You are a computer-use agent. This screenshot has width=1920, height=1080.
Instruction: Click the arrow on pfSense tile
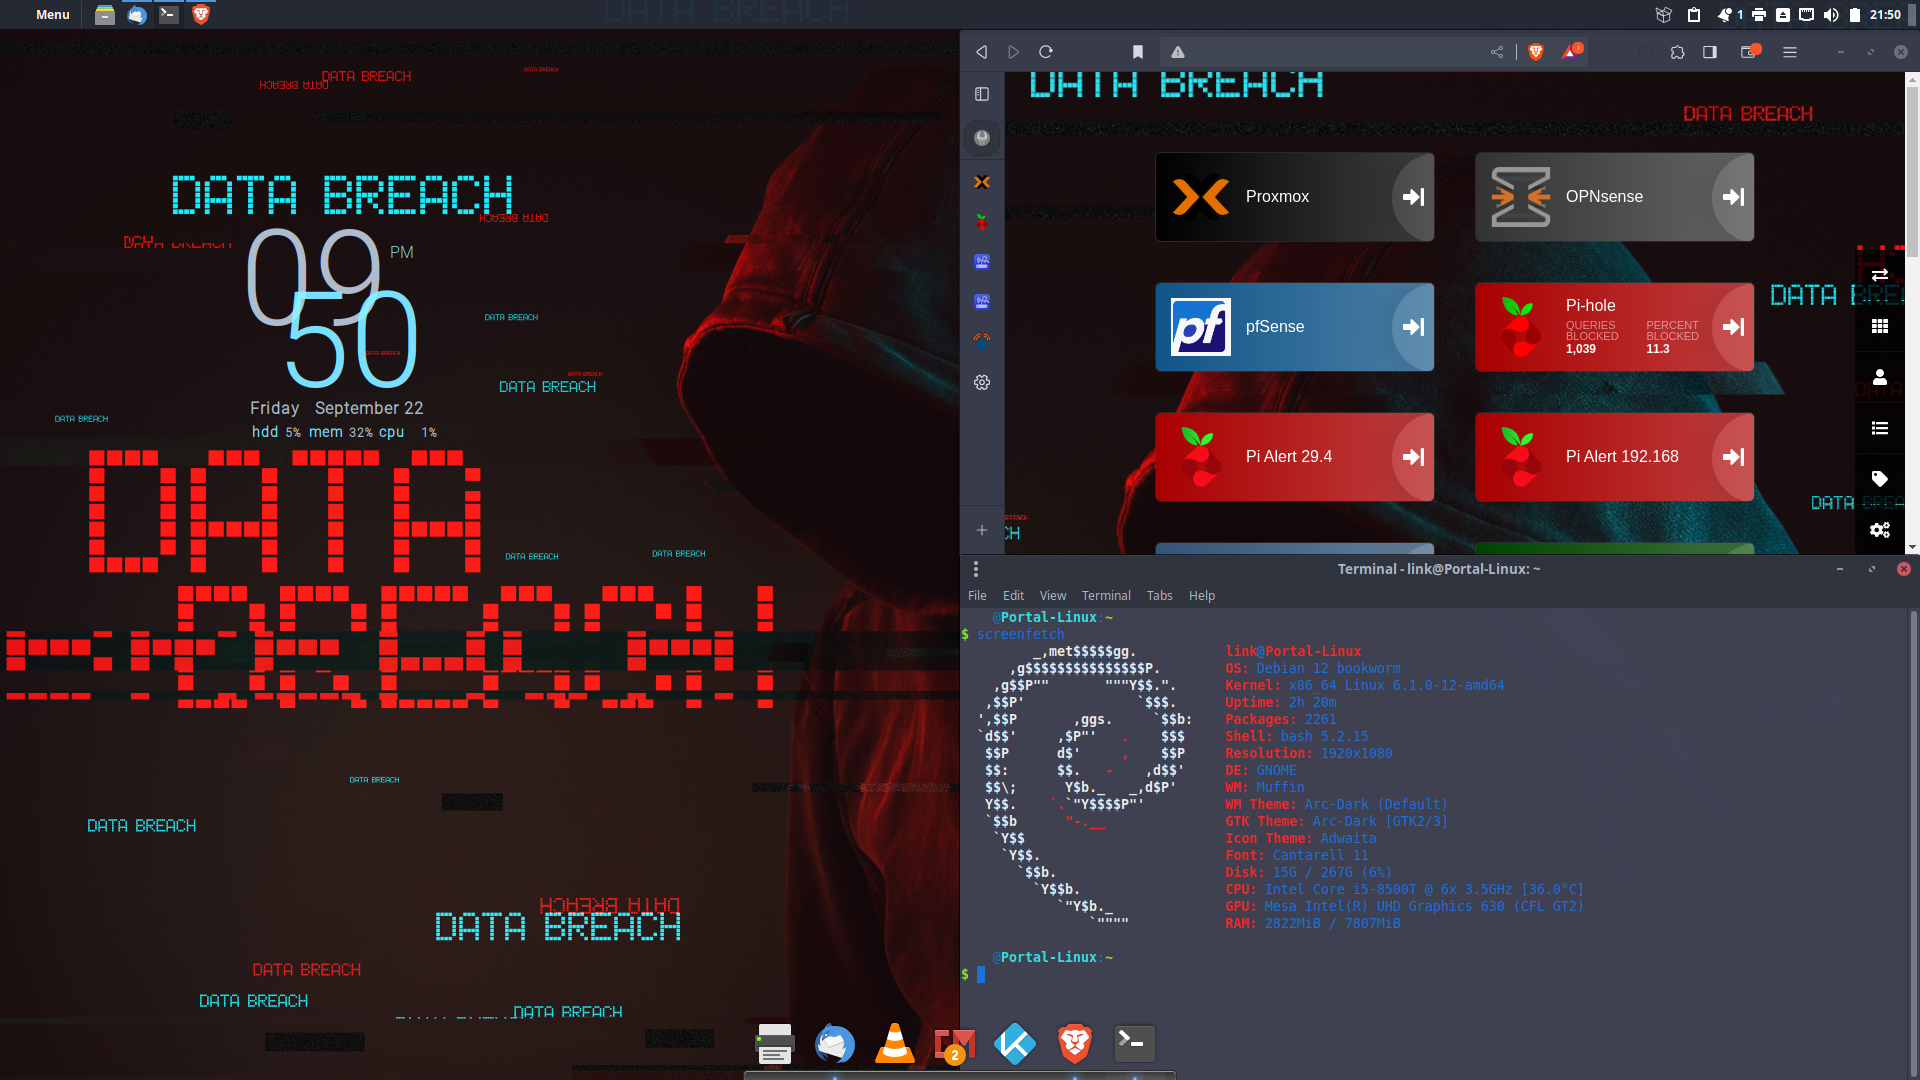pos(1413,327)
